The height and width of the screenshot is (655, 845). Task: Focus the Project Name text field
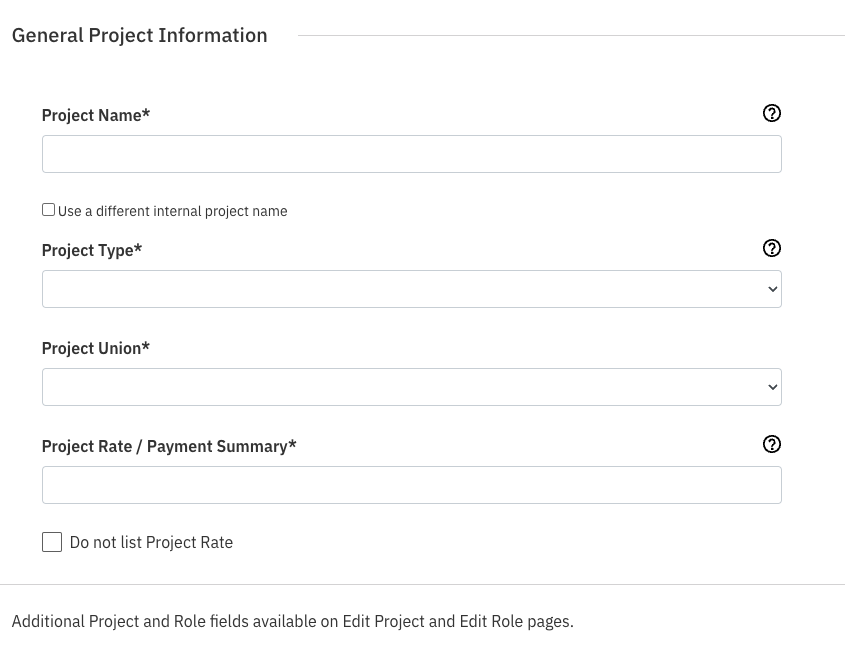click(411, 154)
